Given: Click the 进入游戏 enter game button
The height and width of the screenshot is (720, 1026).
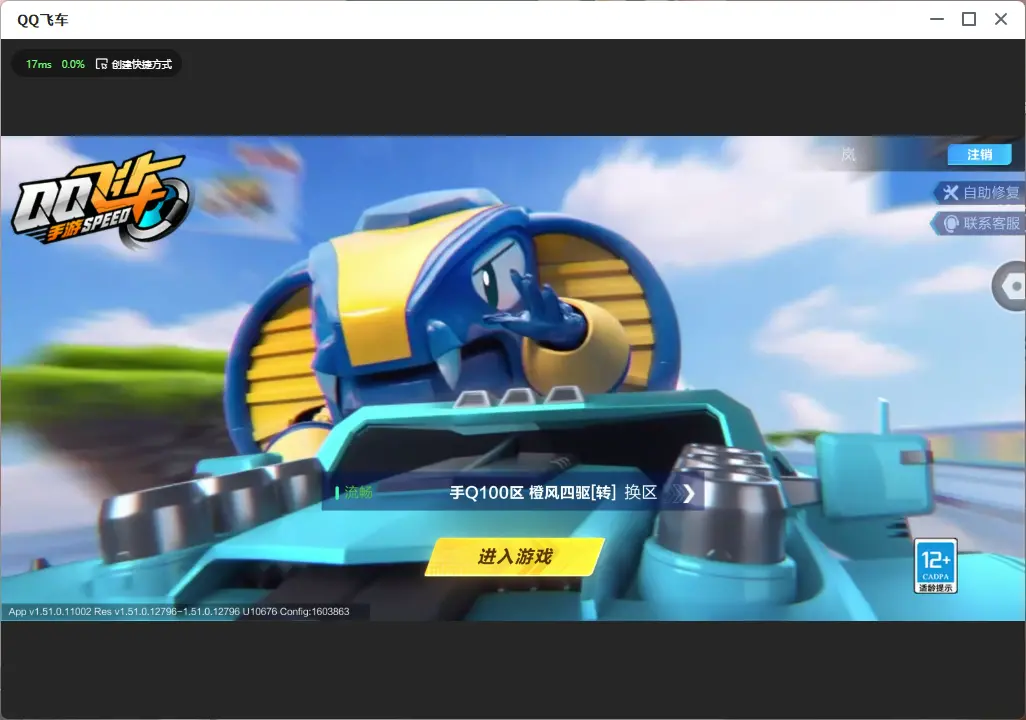Looking at the screenshot, I should tap(515, 556).
